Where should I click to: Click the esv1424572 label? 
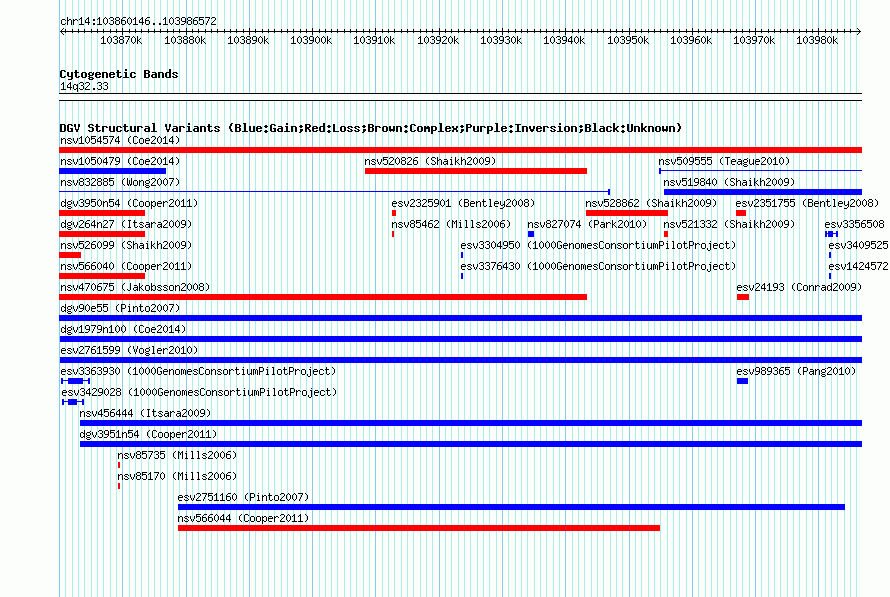point(858,266)
